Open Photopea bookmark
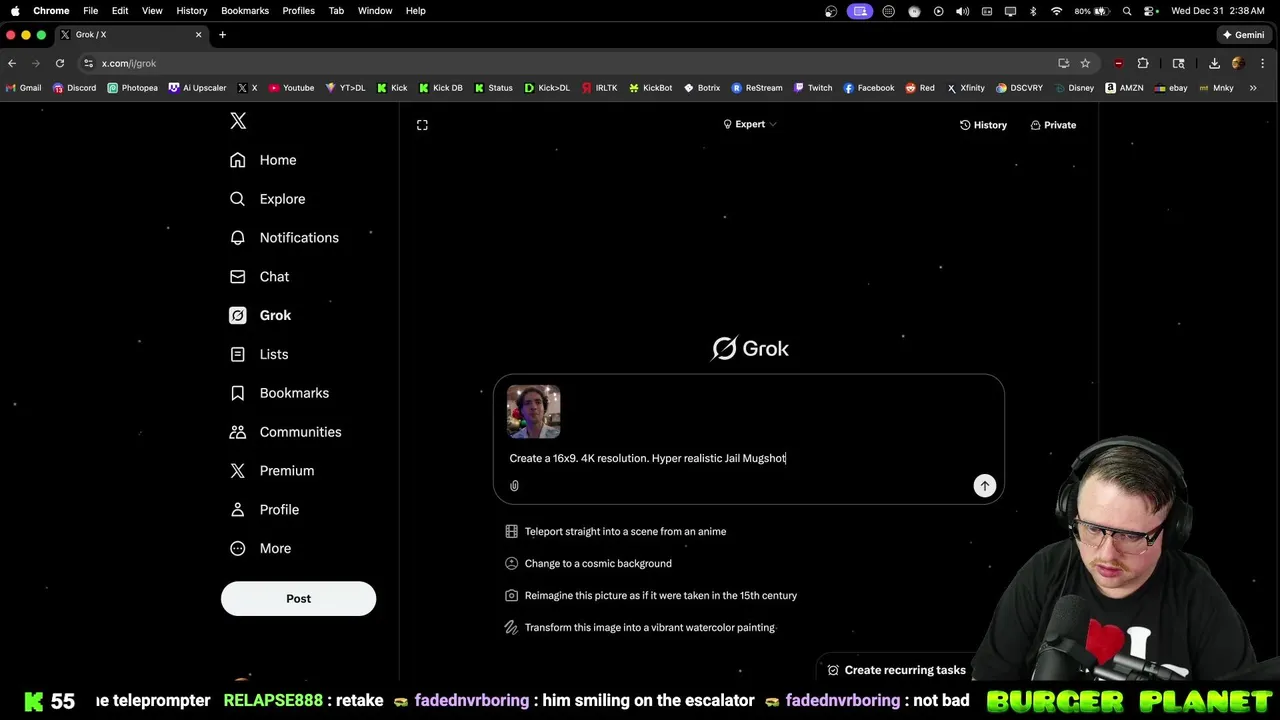 coord(132,88)
